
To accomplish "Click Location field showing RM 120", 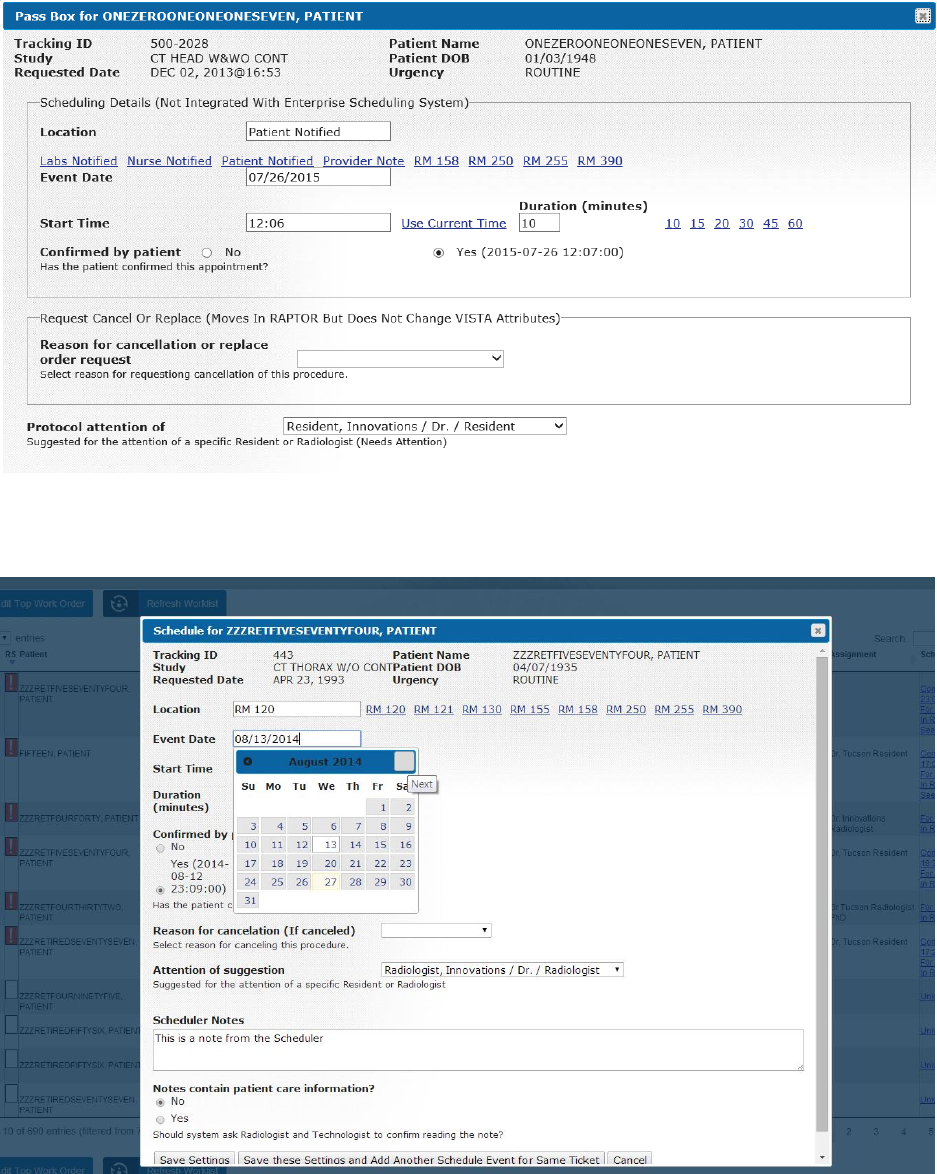I will 297,709.
